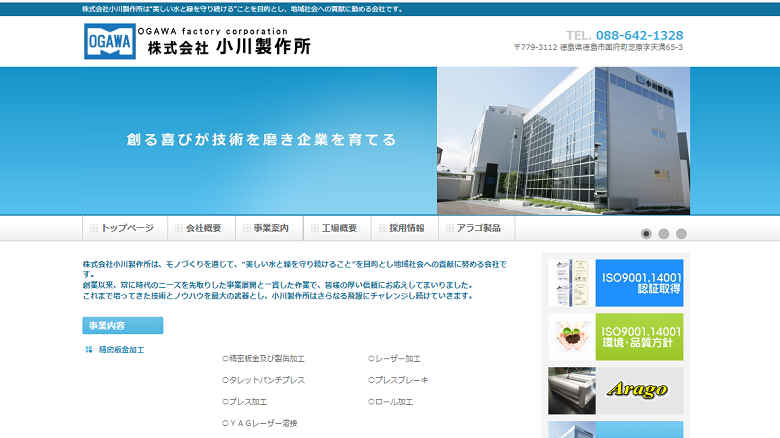The height and width of the screenshot is (438, 780).
Task: Open the 会社概要 menu item
Action: click(201, 228)
